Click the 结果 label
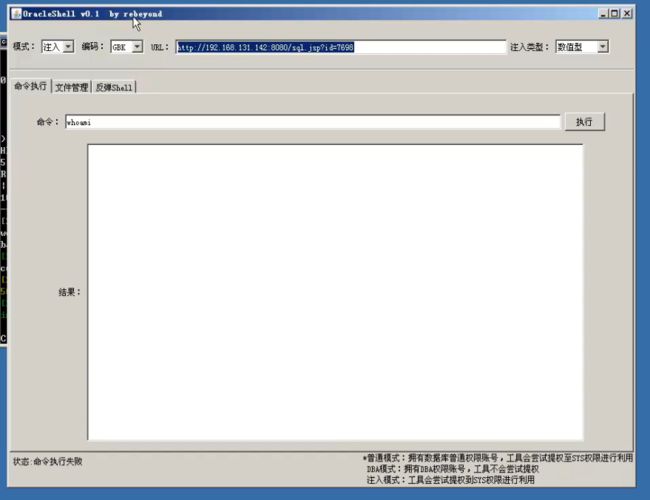This screenshot has height=500, width=650. click(x=69, y=292)
